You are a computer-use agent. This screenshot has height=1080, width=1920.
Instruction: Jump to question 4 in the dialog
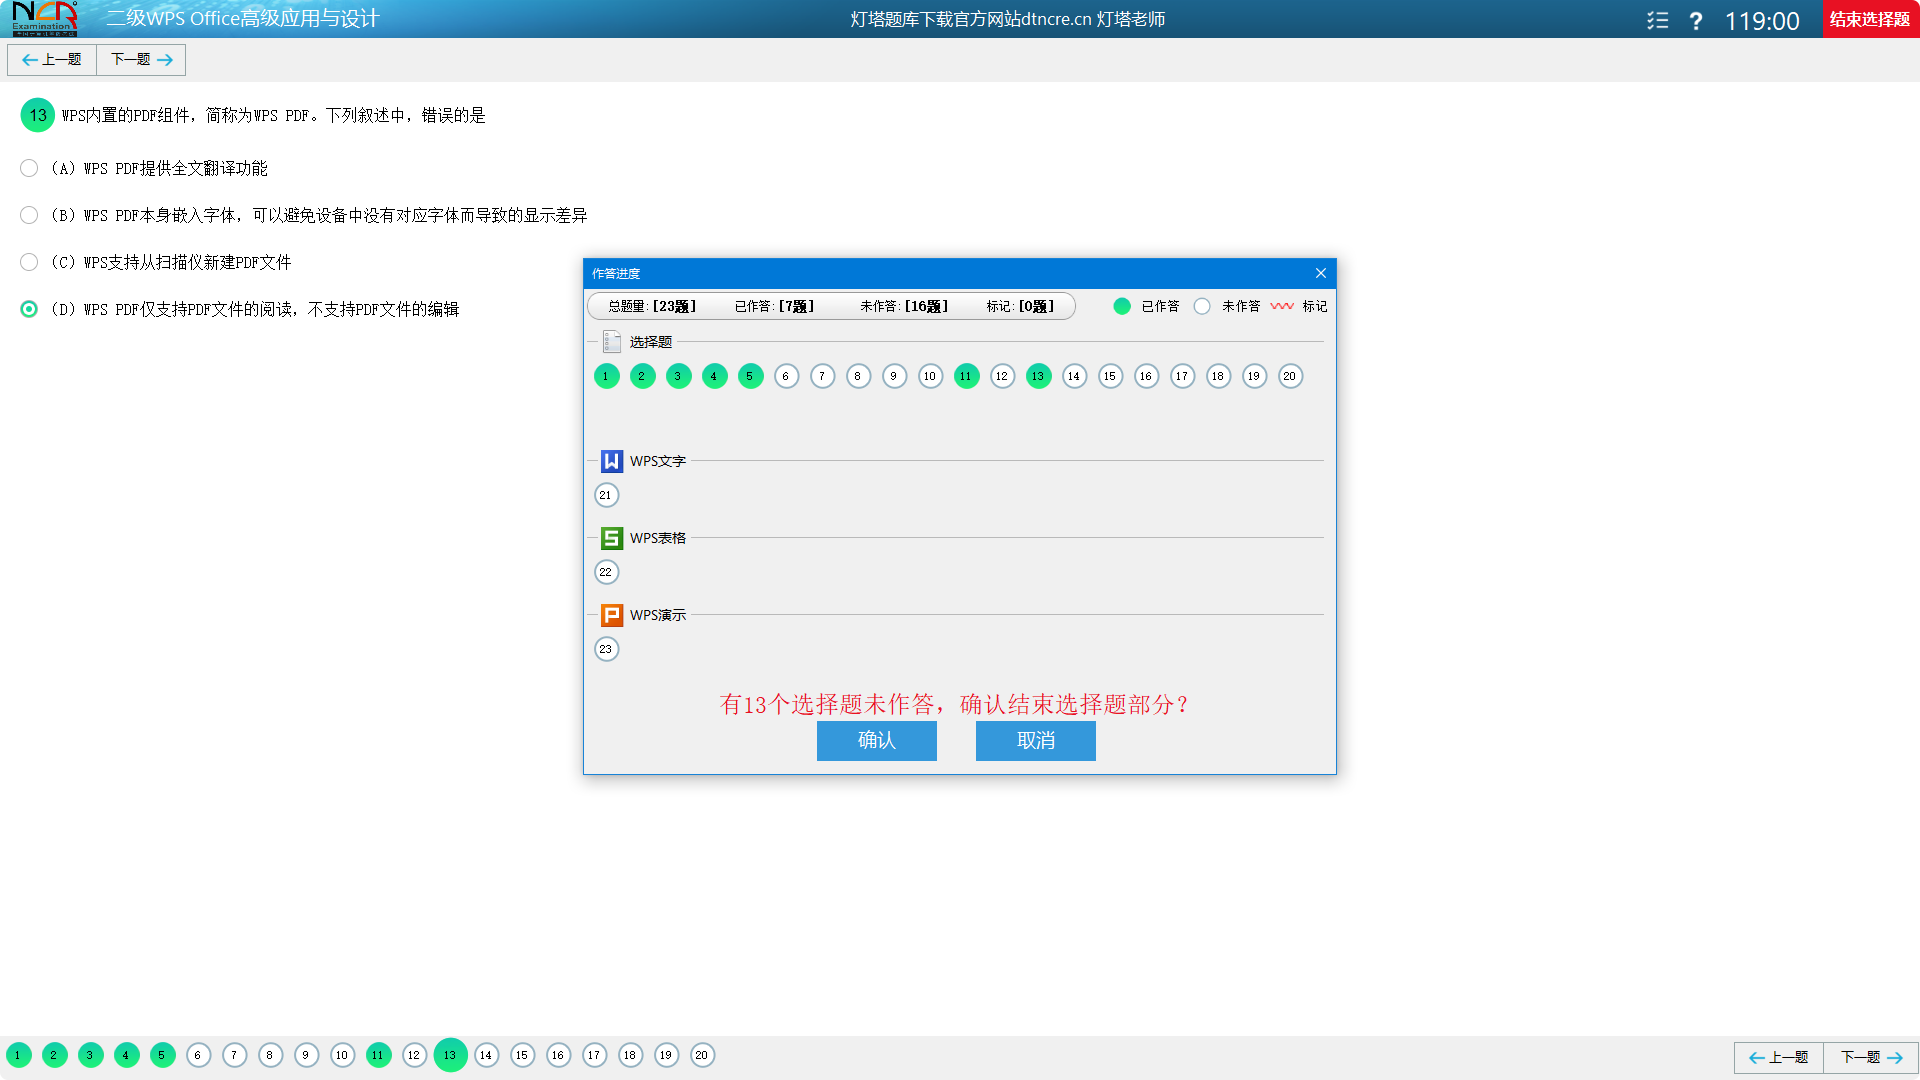(x=714, y=376)
